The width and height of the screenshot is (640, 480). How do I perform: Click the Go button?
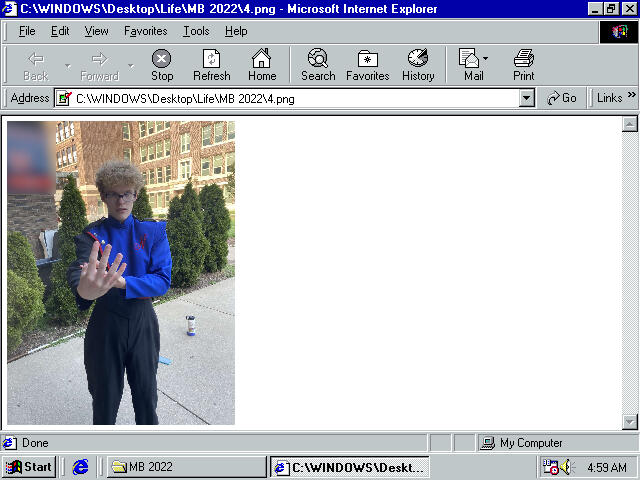tap(562, 98)
